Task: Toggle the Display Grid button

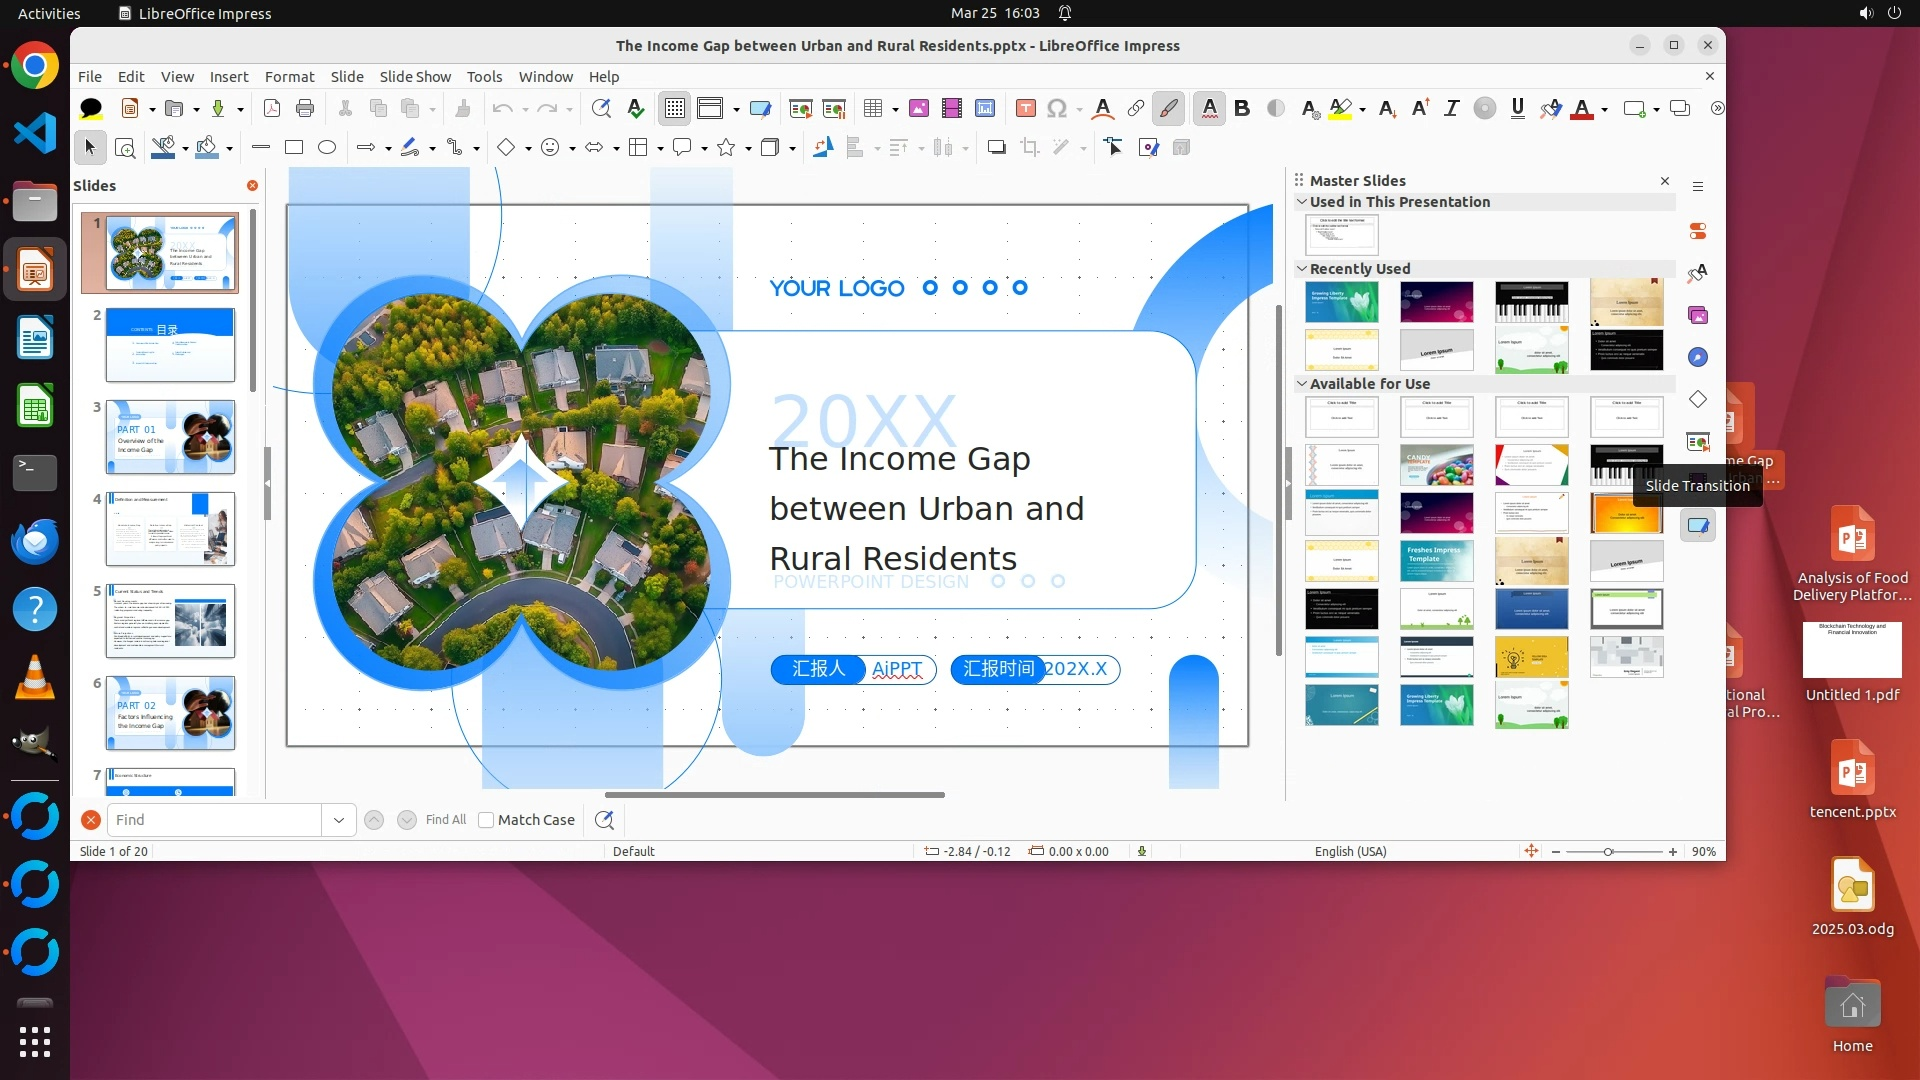Action: coord(675,108)
